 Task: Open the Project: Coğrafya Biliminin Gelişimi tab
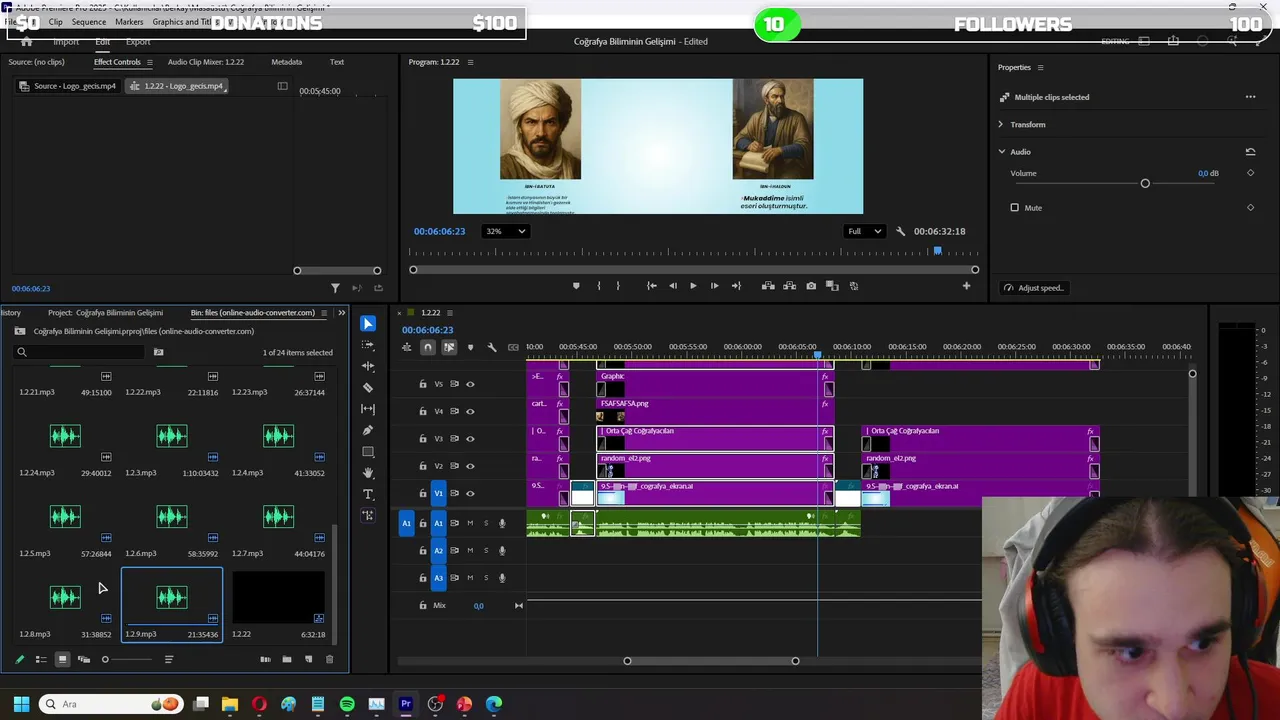[x=105, y=313]
